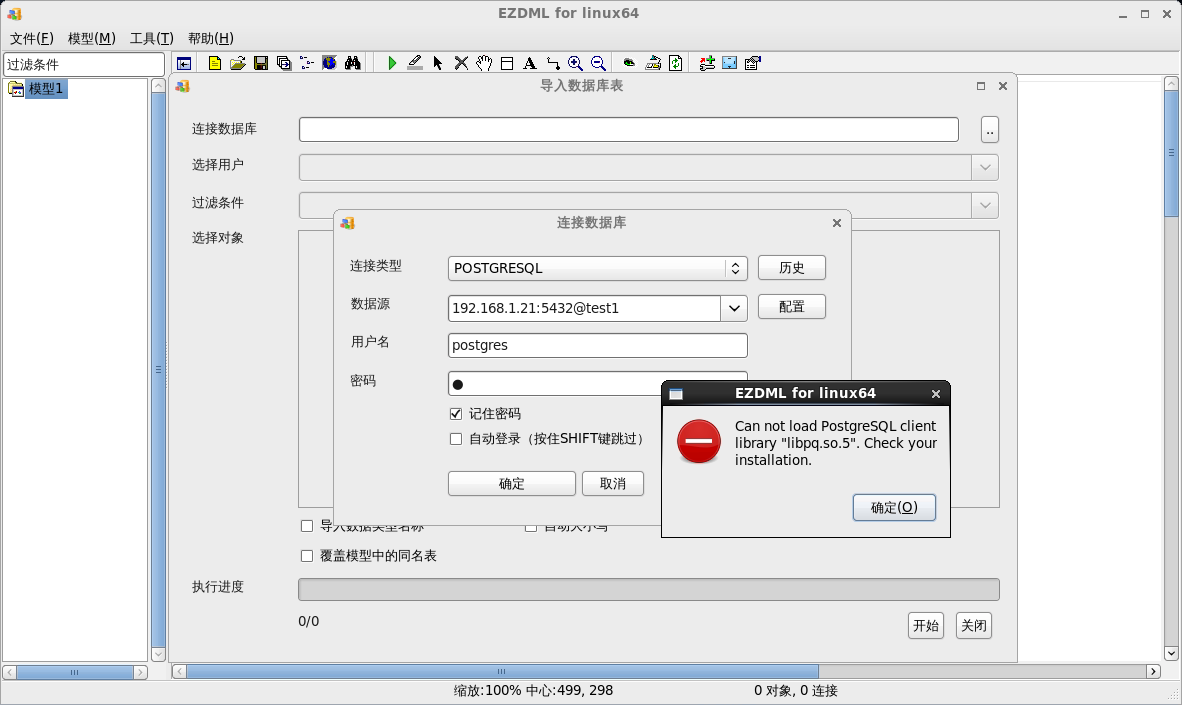Click 确定(O) in the error dialog
Screen dimensions: 1182x705
(x=894, y=507)
